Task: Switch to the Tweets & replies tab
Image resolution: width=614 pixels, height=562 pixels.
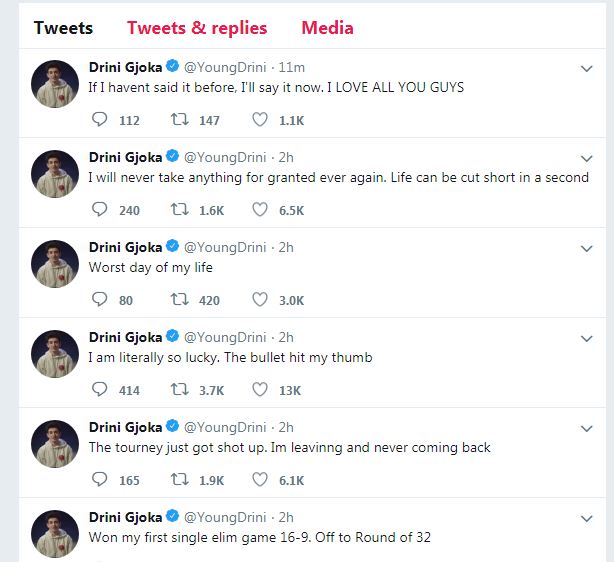Action: point(197,27)
